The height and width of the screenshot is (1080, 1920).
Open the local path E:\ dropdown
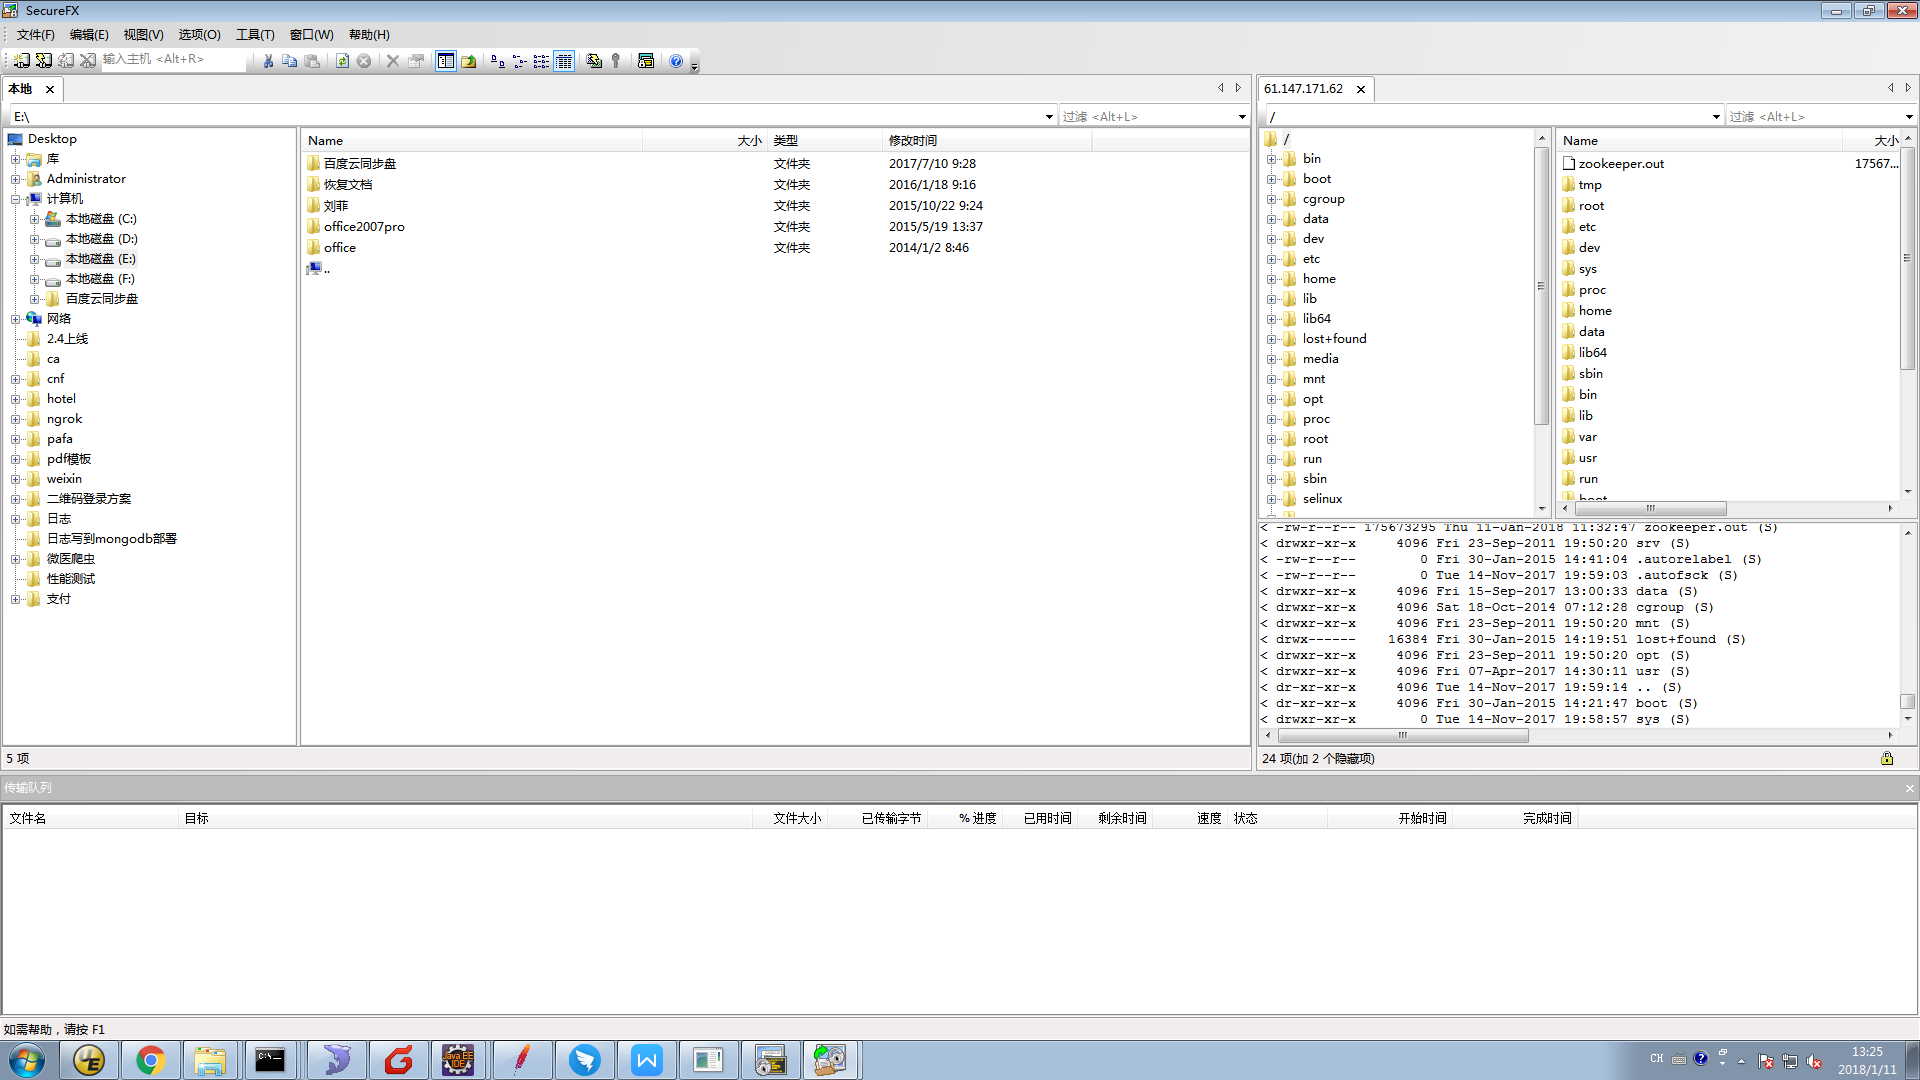pyautogui.click(x=1049, y=117)
